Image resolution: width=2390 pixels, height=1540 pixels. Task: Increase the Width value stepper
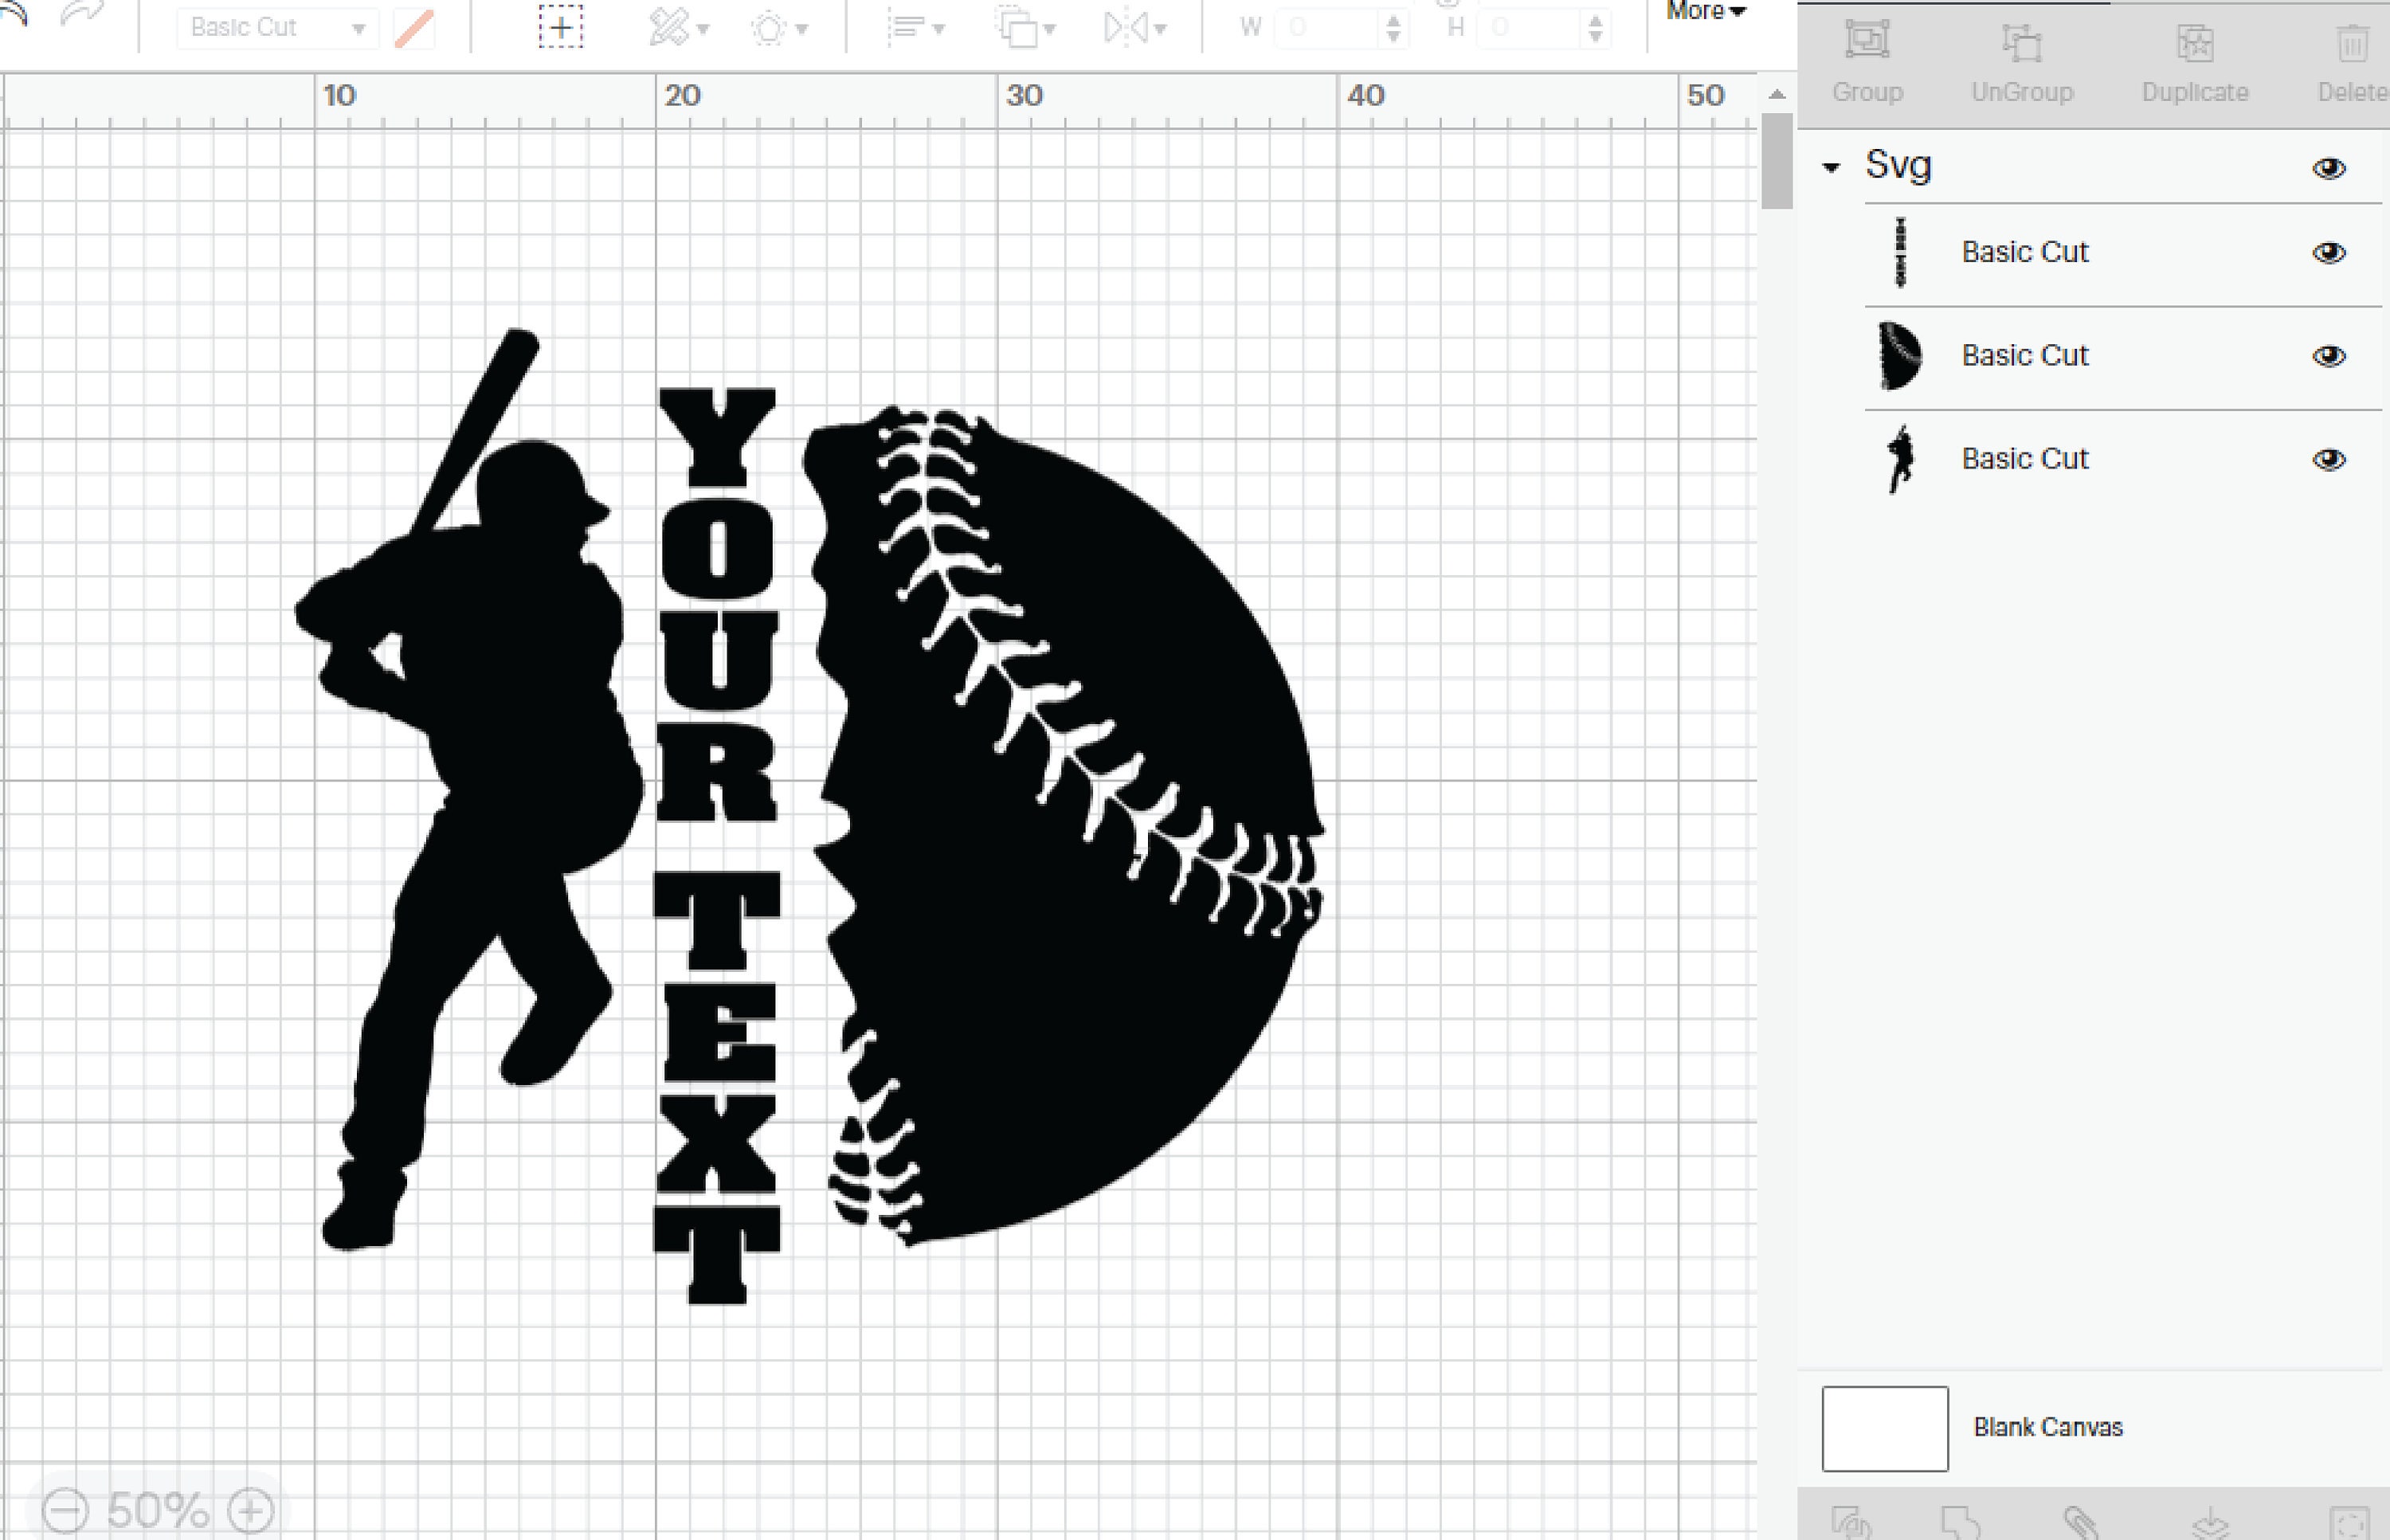(1395, 20)
